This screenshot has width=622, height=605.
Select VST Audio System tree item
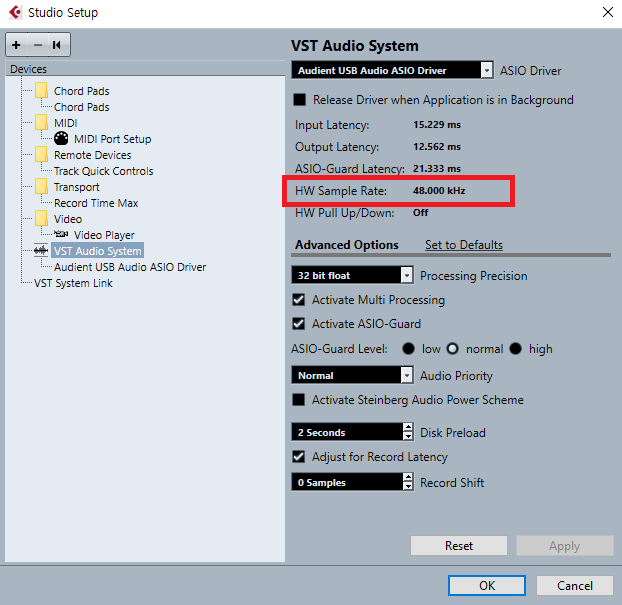(x=98, y=251)
